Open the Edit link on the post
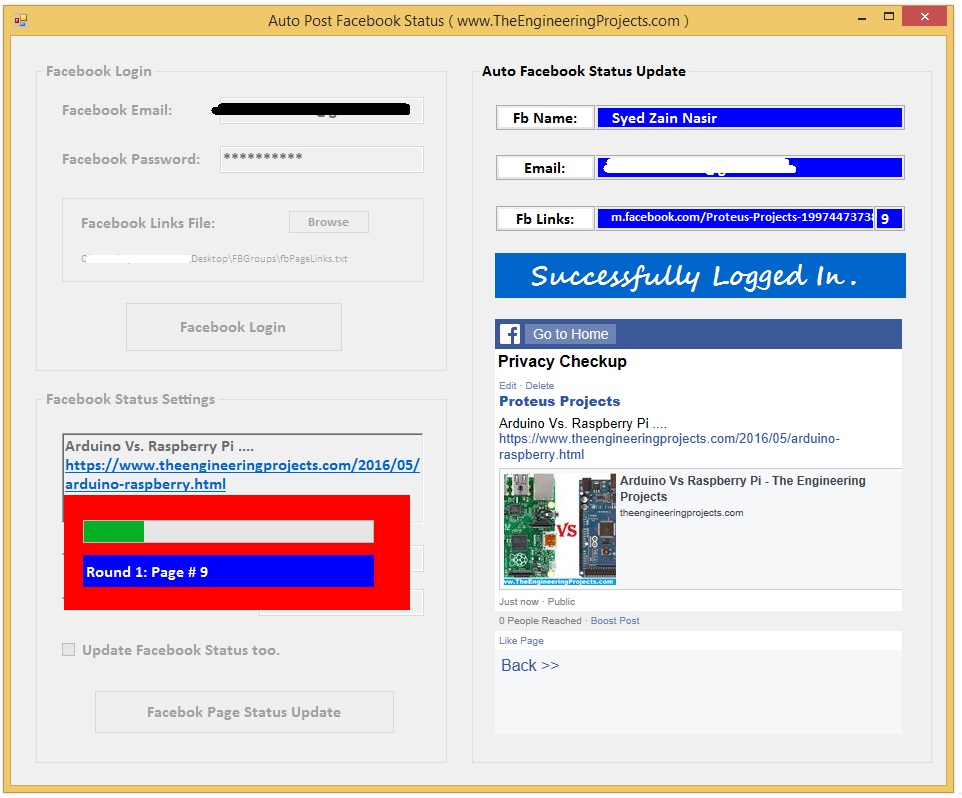 click(x=507, y=386)
